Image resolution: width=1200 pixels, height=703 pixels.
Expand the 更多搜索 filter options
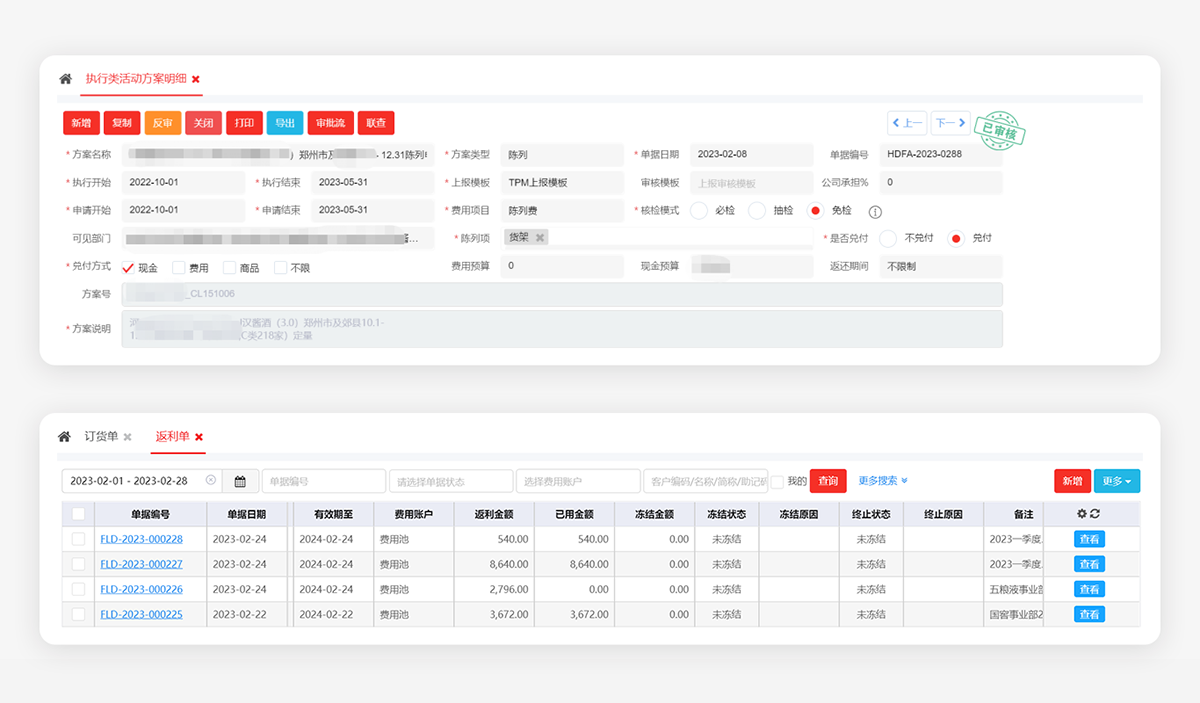tap(883, 481)
